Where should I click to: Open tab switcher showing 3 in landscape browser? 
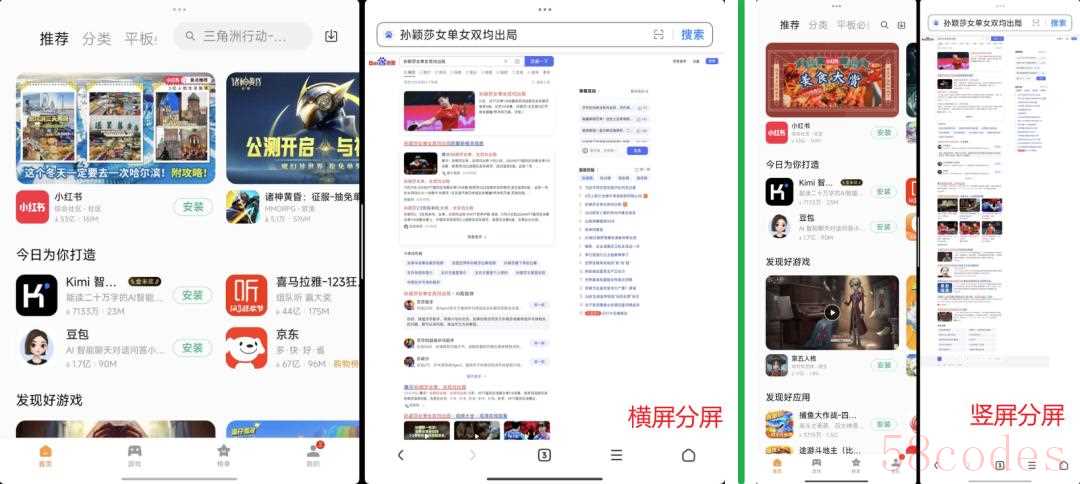coord(544,455)
